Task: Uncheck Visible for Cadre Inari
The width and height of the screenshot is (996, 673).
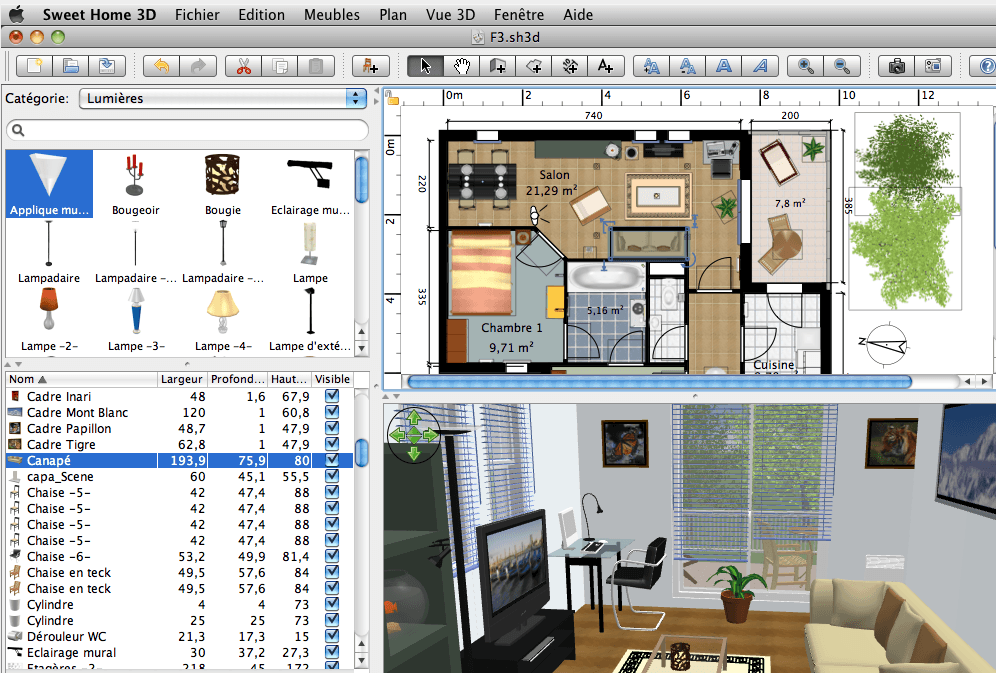Action: coord(332,397)
